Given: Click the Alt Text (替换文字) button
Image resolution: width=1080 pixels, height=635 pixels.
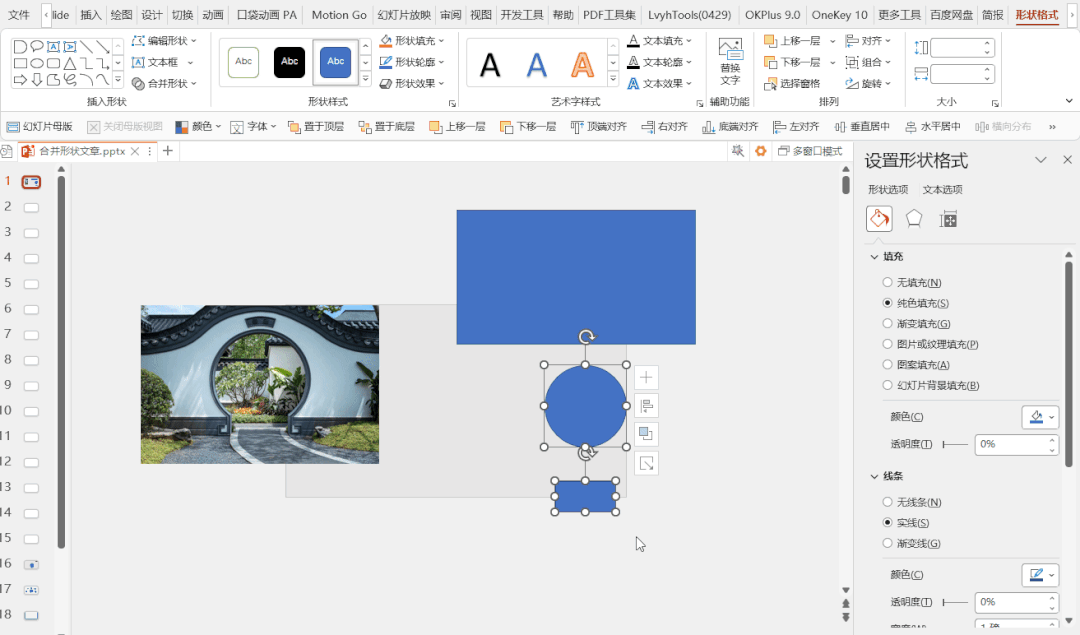Looking at the screenshot, I should 730,62.
